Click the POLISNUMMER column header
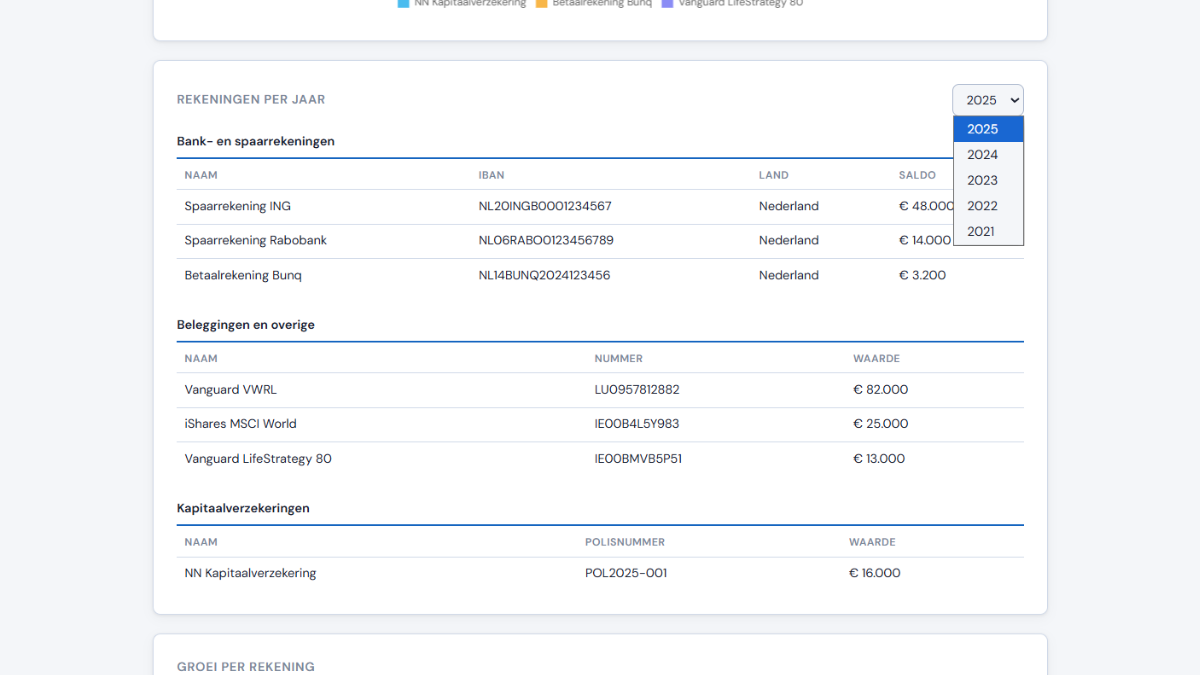 coord(625,542)
